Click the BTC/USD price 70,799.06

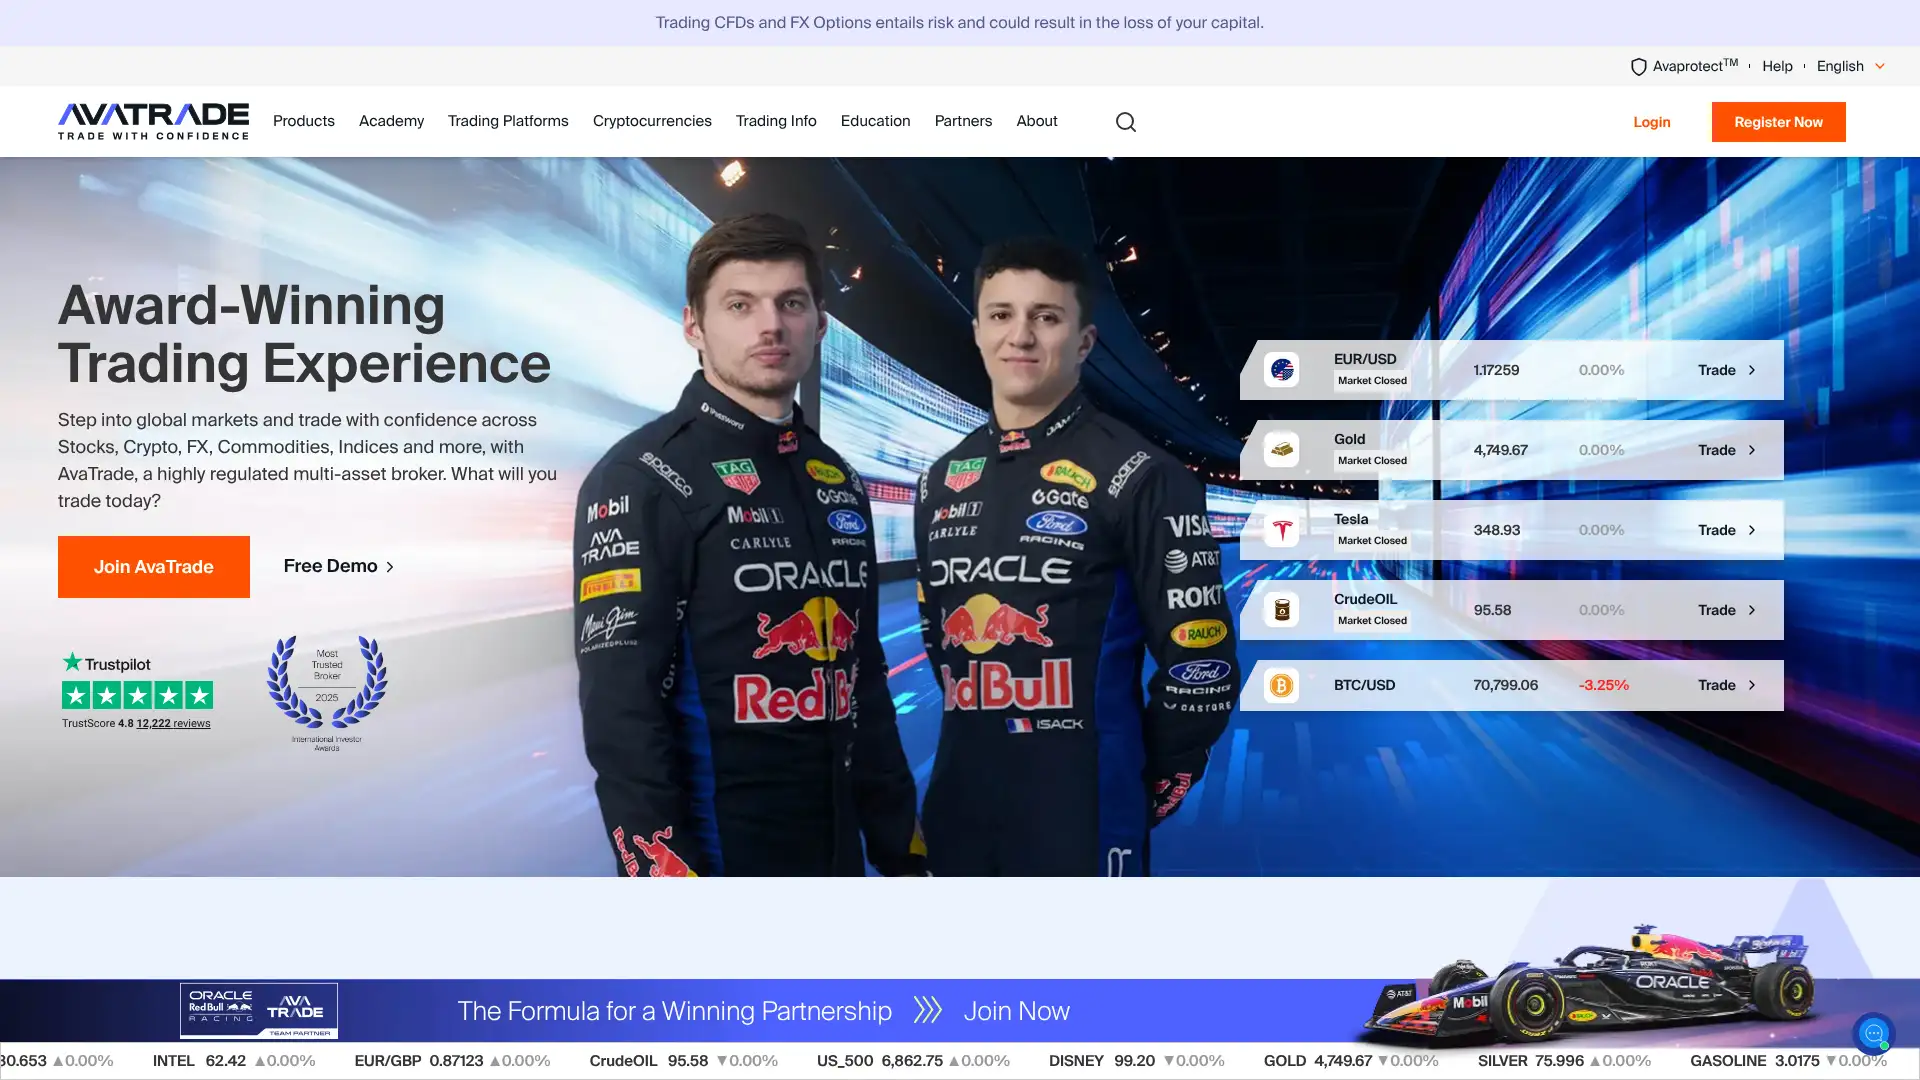tap(1505, 685)
